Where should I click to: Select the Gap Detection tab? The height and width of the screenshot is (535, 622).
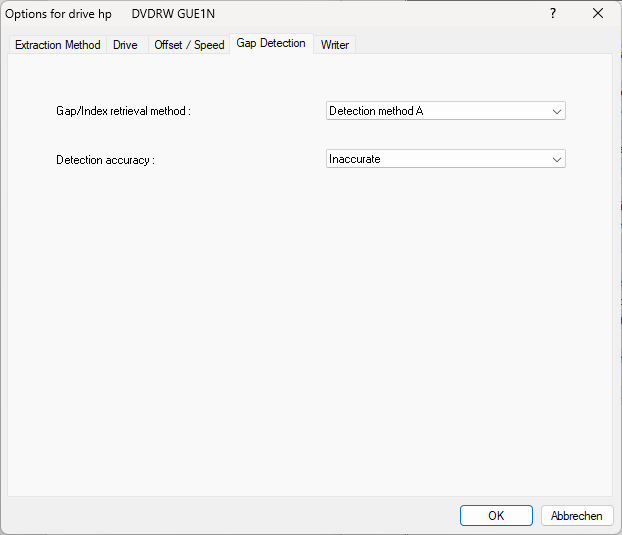click(271, 44)
